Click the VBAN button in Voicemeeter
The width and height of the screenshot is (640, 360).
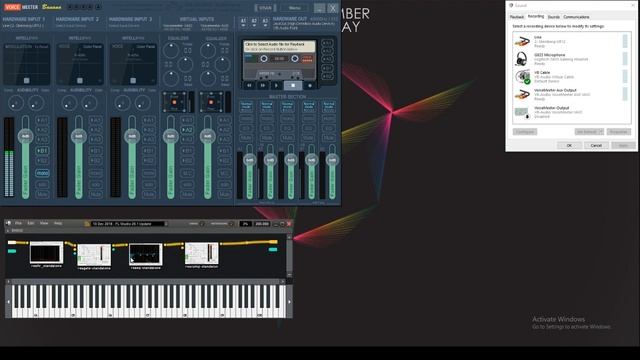pos(265,8)
